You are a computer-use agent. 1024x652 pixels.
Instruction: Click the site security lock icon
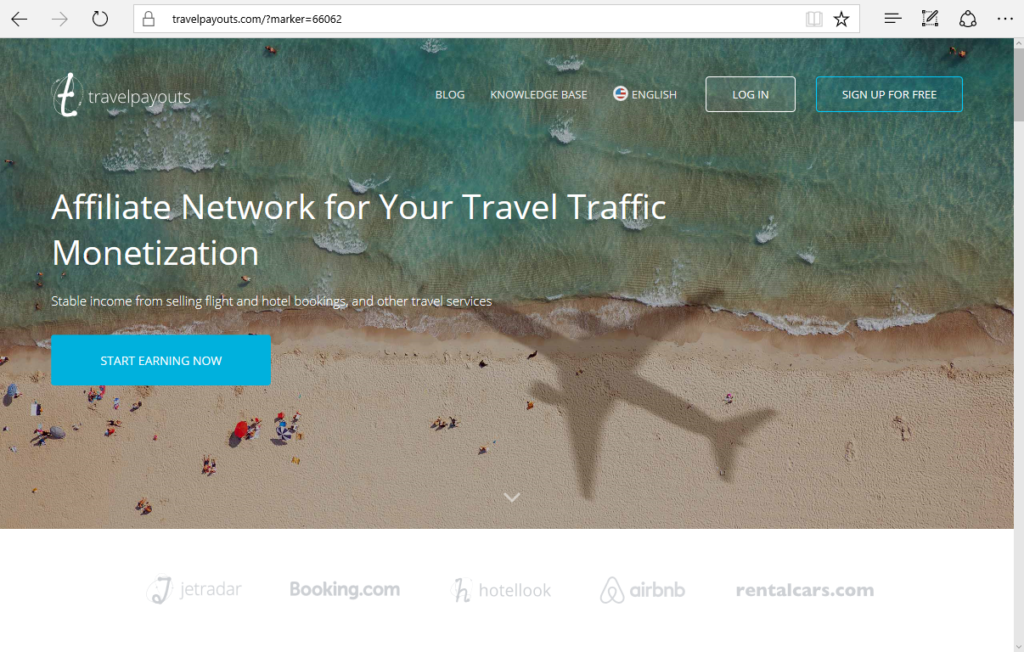tap(149, 19)
